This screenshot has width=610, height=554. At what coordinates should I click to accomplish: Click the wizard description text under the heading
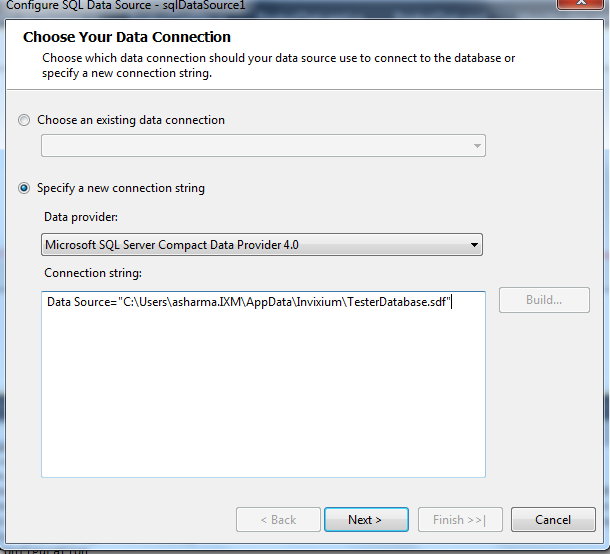[x=278, y=65]
